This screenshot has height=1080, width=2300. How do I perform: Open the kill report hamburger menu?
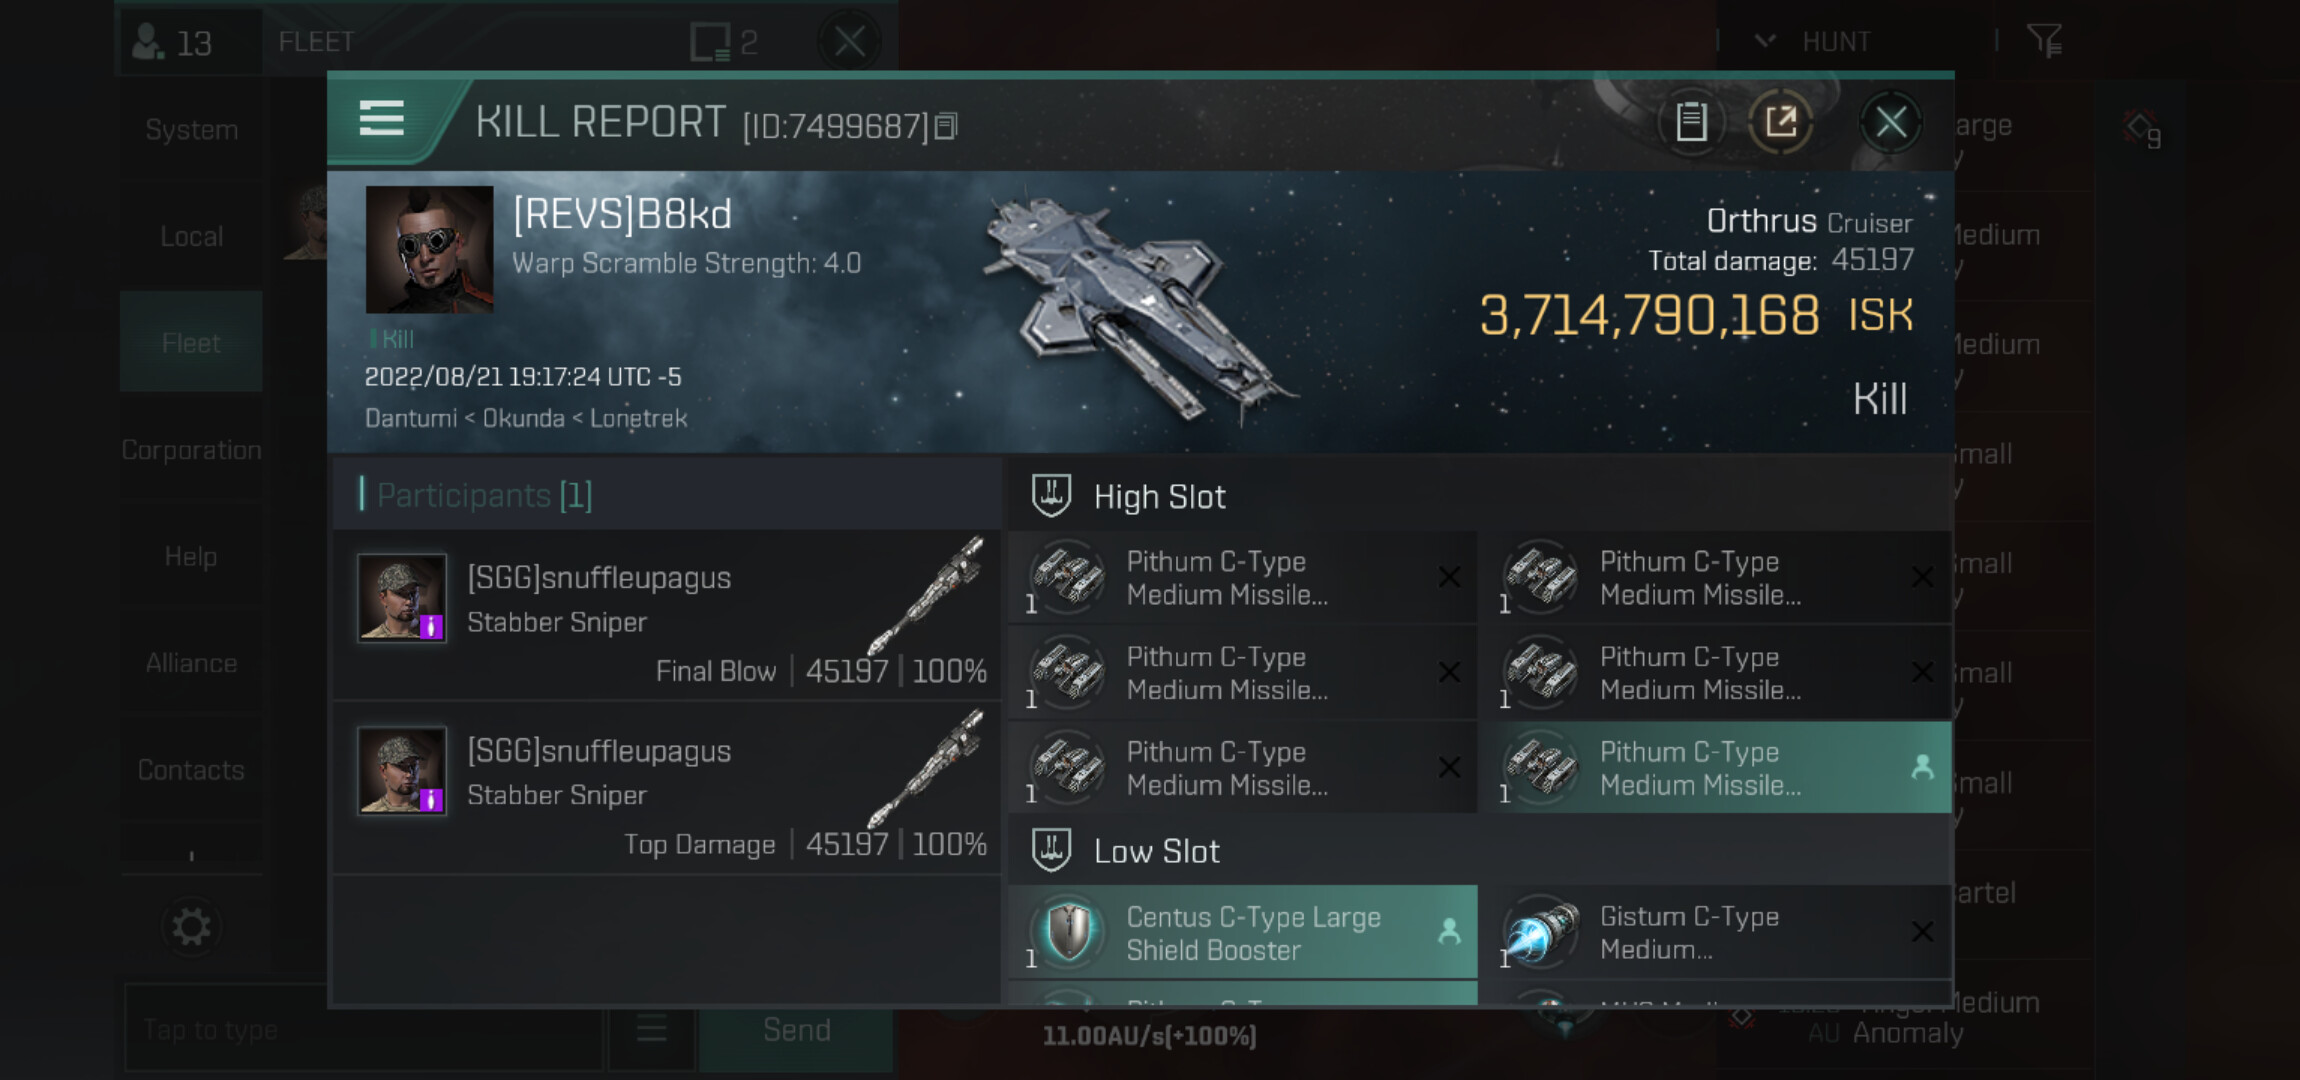pyautogui.click(x=381, y=119)
